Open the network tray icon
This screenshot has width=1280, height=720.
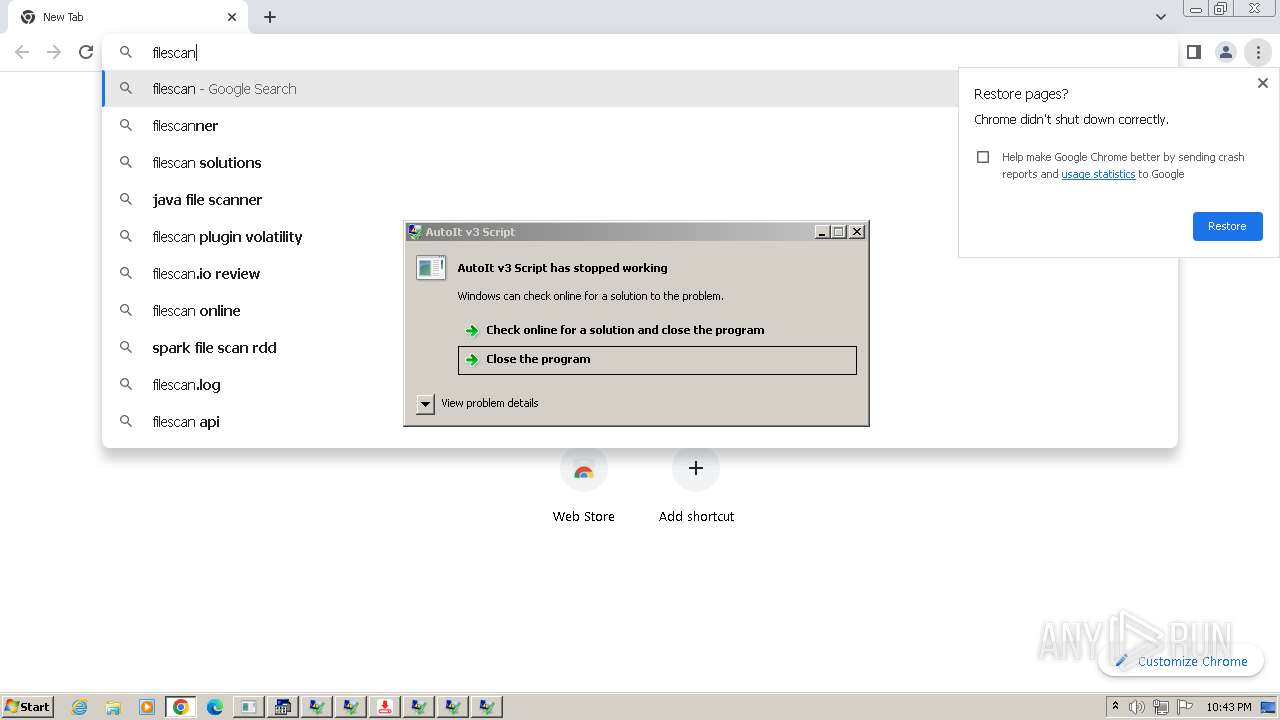tap(1160, 707)
